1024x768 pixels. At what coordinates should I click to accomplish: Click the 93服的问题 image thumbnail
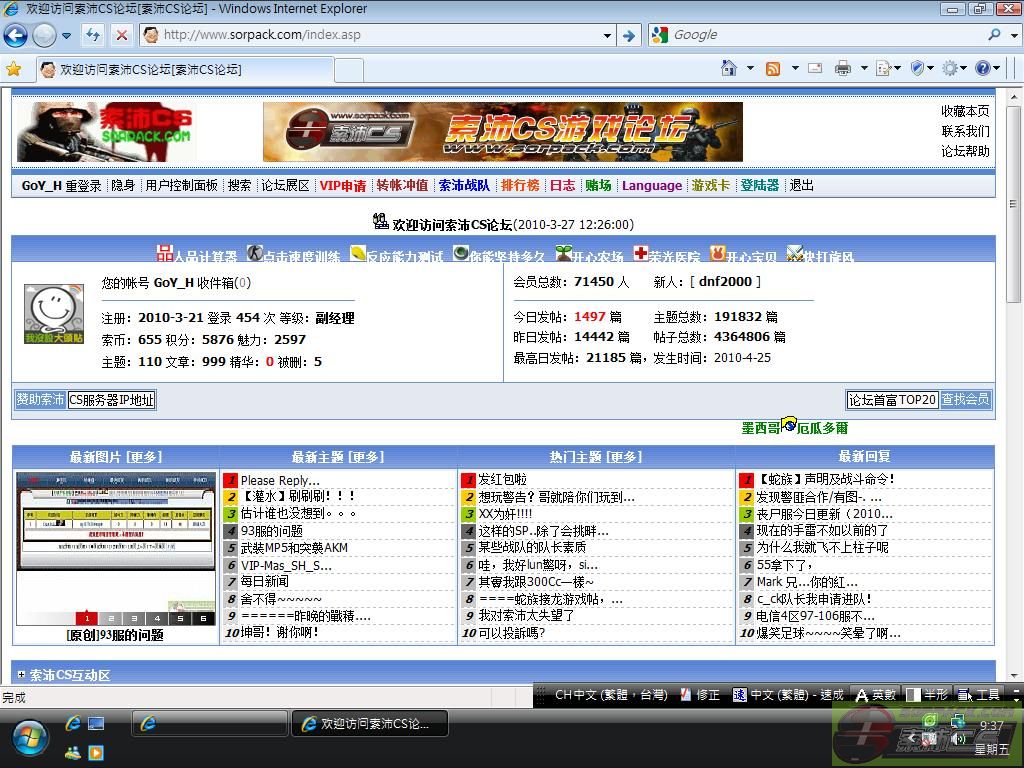coord(115,548)
